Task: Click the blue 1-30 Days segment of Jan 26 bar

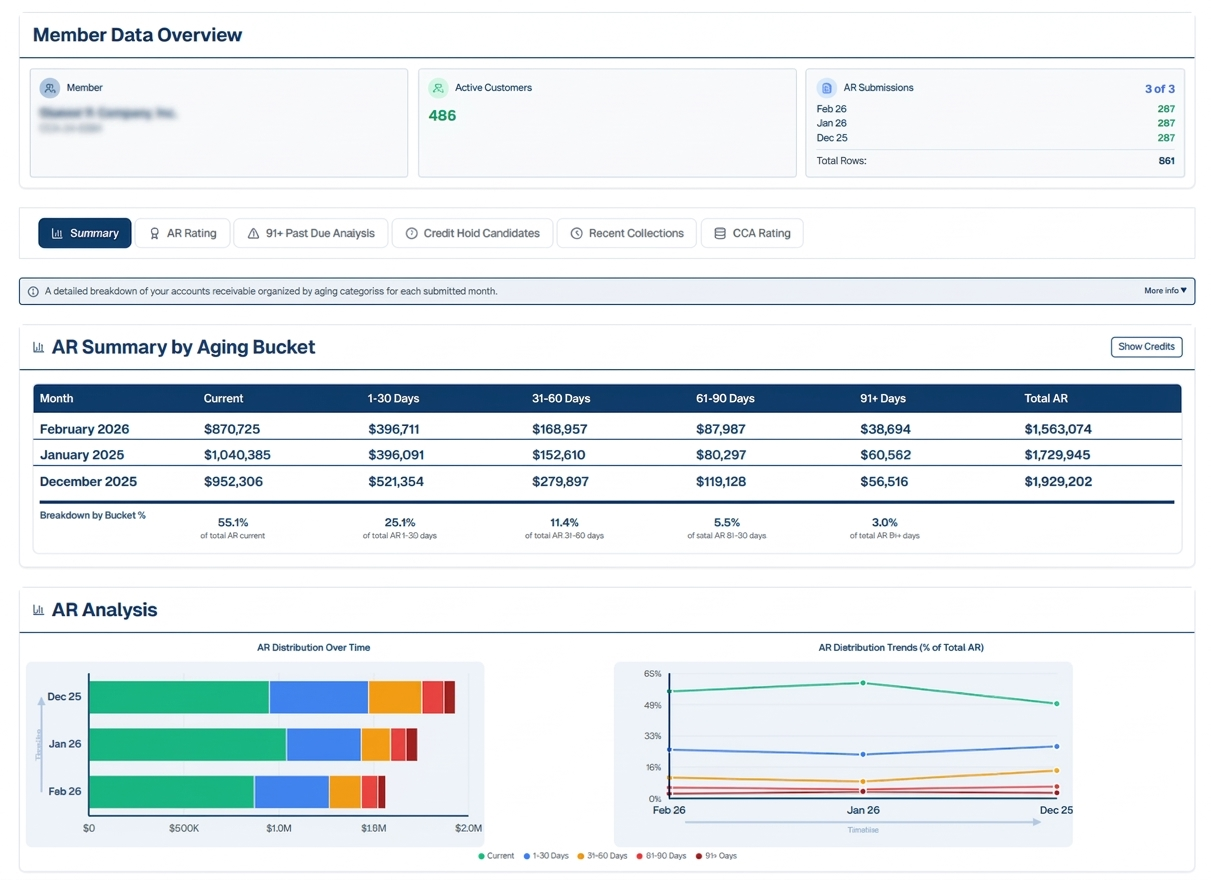Action: click(324, 744)
